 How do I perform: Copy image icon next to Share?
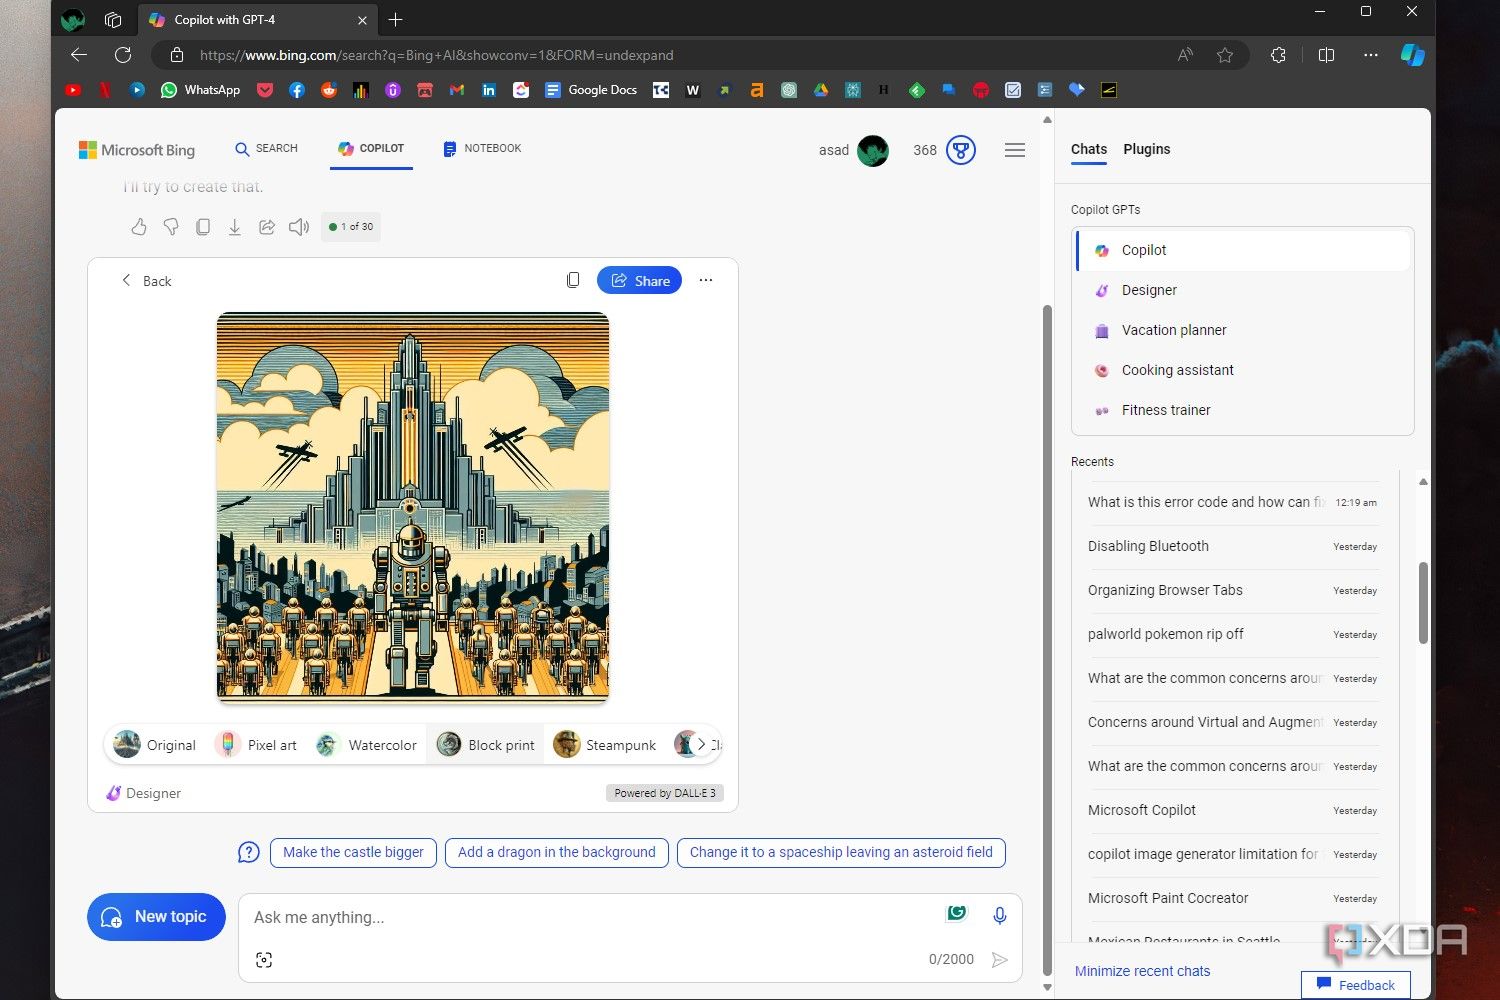click(x=573, y=280)
